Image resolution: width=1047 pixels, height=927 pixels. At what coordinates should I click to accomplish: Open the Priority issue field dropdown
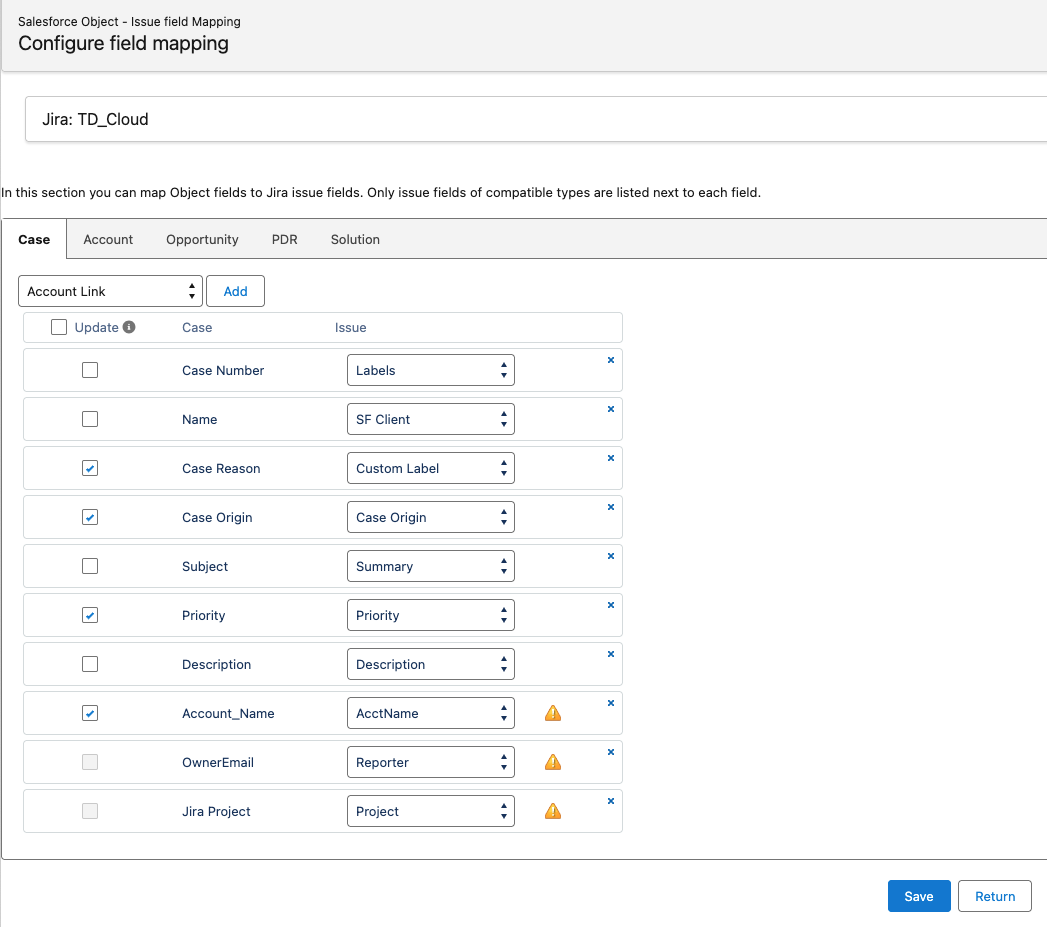pos(431,615)
